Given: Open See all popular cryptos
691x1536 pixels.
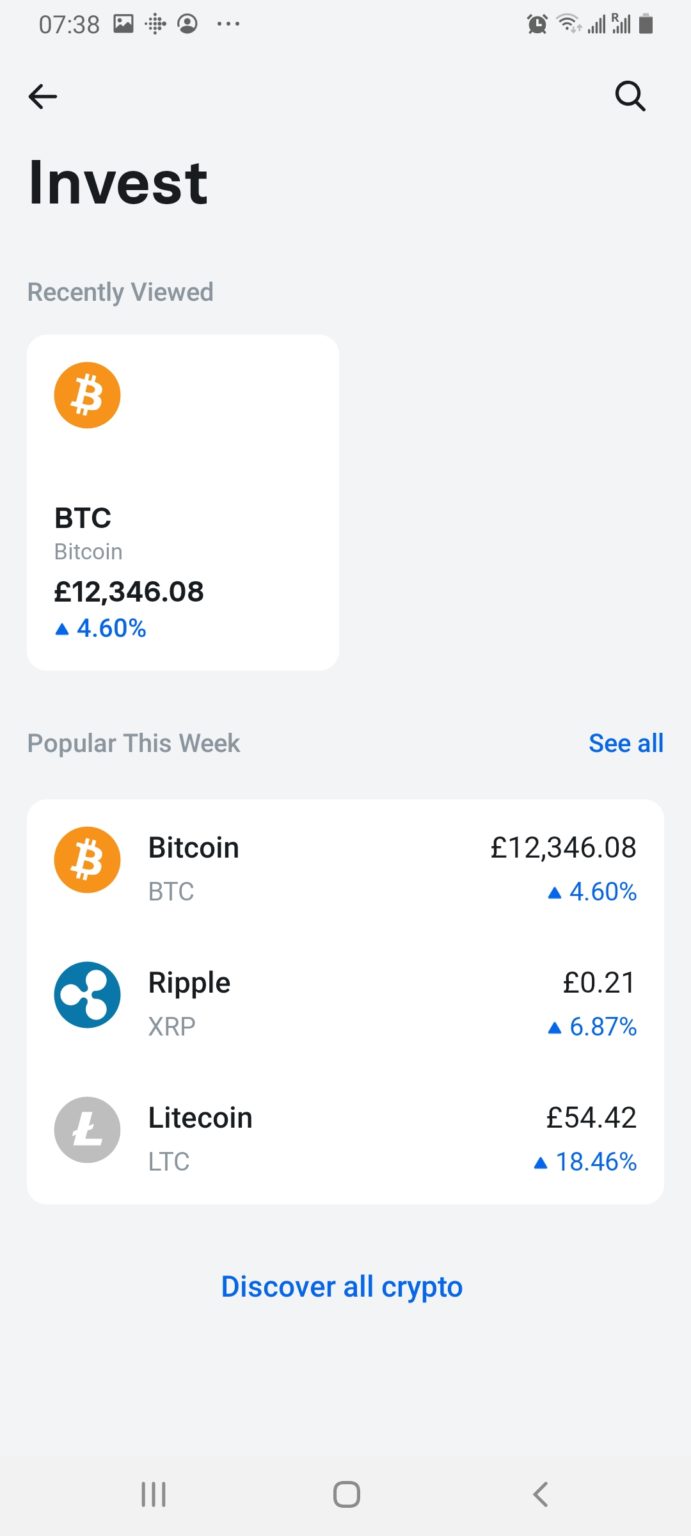Looking at the screenshot, I should click(626, 743).
